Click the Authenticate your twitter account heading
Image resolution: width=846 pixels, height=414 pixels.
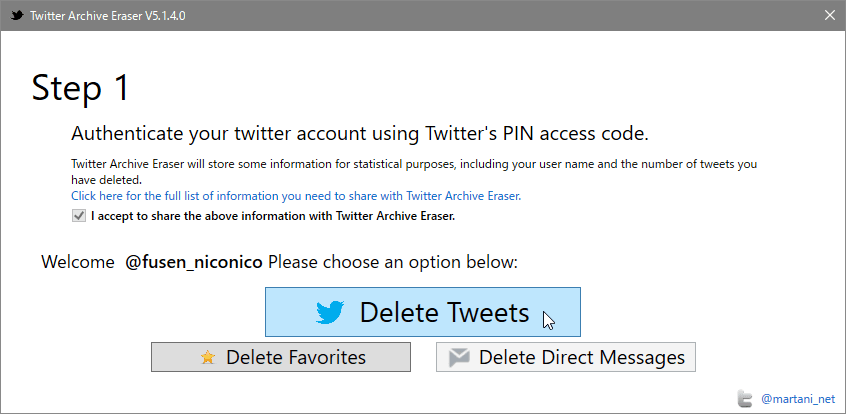pyautogui.click(x=360, y=134)
